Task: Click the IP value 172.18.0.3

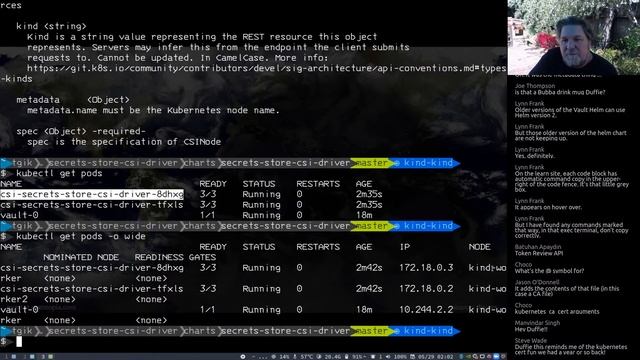Action: pos(426,268)
